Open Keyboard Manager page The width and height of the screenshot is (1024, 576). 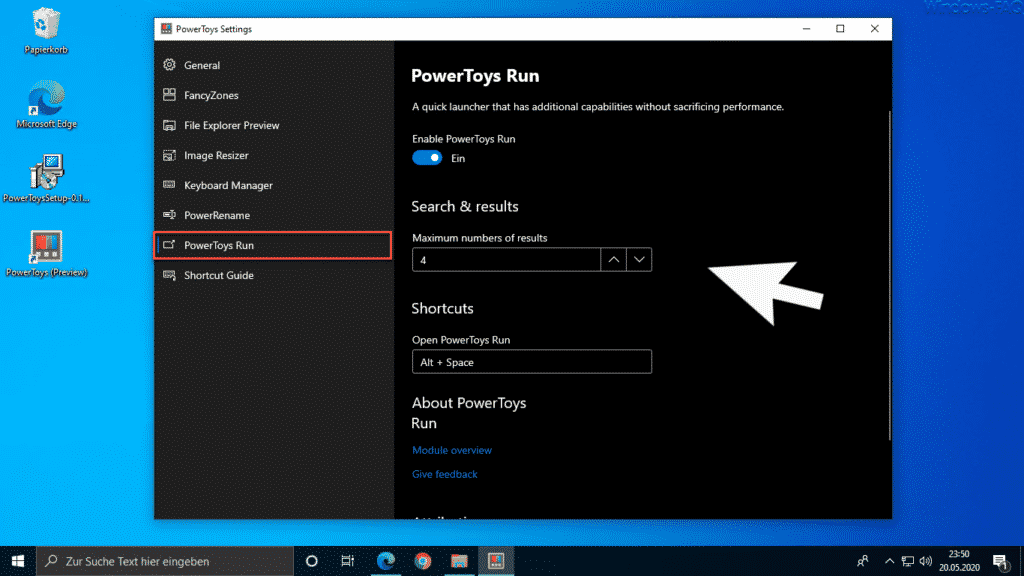[x=274, y=185]
